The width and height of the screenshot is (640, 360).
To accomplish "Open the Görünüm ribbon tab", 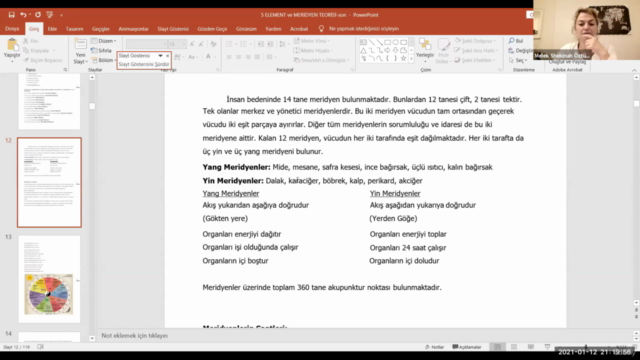I will 246,29.
